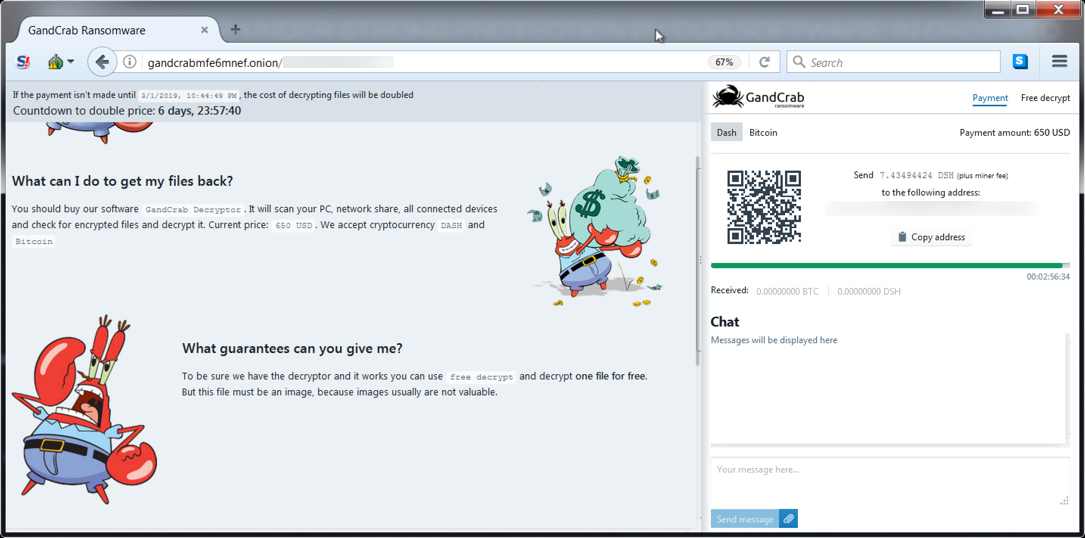Reload the page
The width and height of the screenshot is (1085, 538).
(x=765, y=62)
